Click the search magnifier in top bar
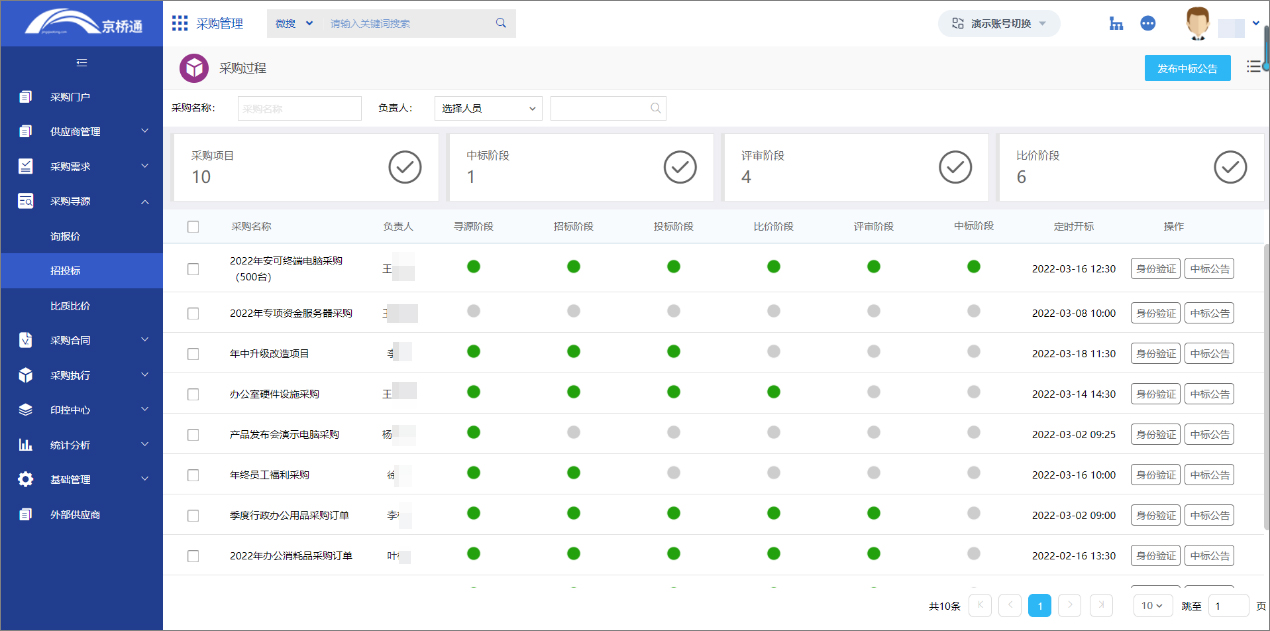Image resolution: width=1270 pixels, height=631 pixels. tap(501, 23)
